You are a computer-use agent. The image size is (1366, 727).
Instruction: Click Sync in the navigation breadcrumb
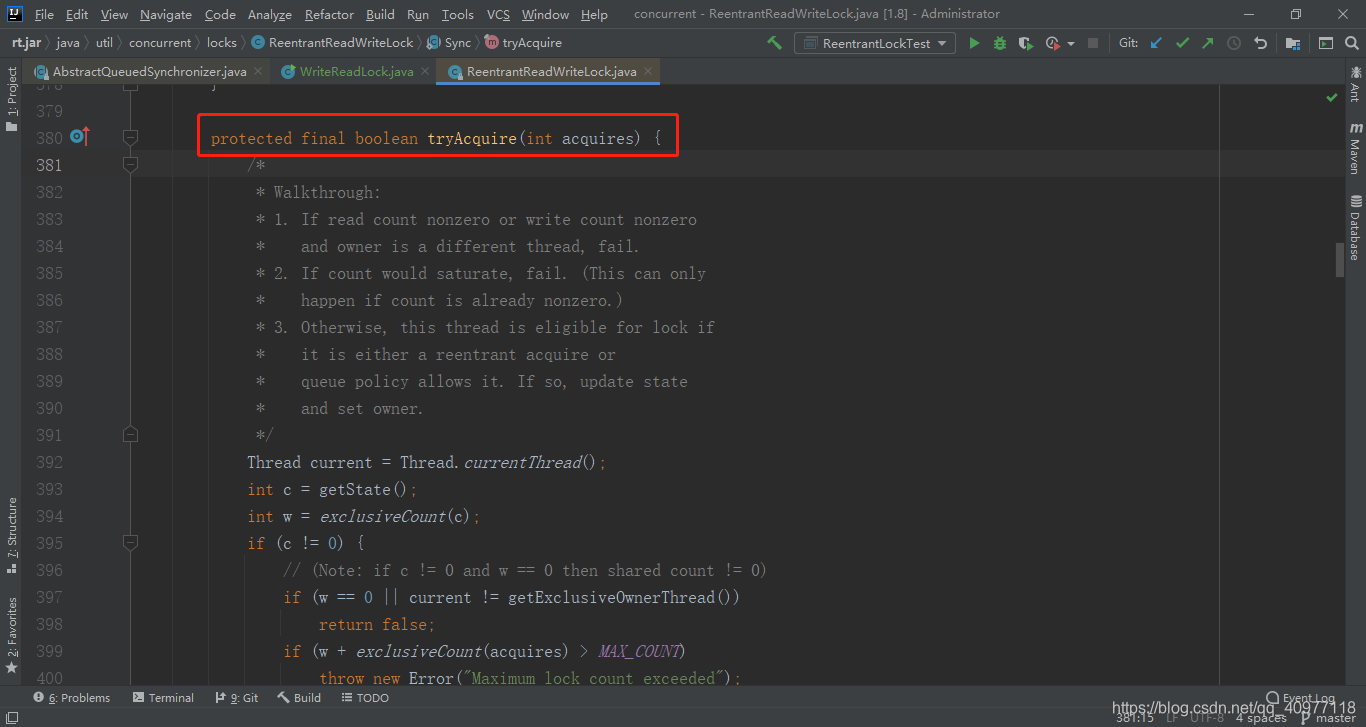click(x=449, y=43)
